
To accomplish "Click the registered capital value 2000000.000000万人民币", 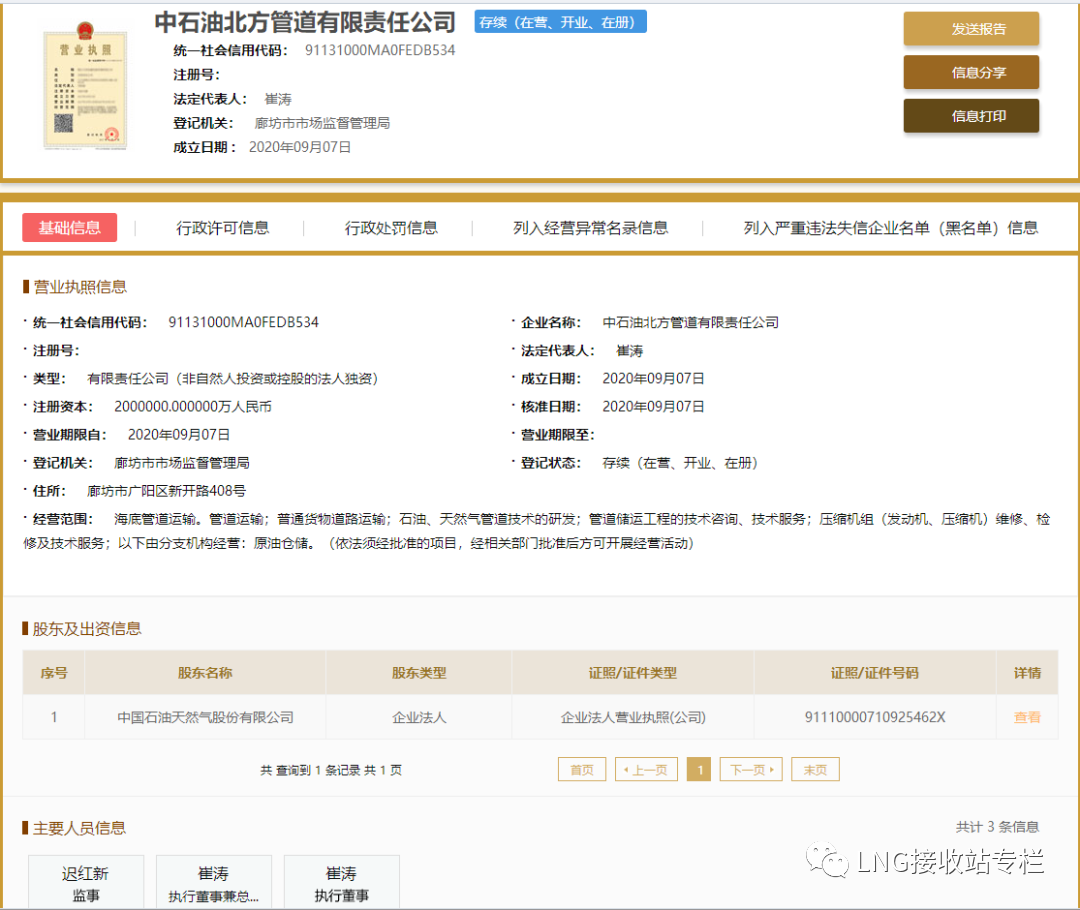I will (193, 407).
